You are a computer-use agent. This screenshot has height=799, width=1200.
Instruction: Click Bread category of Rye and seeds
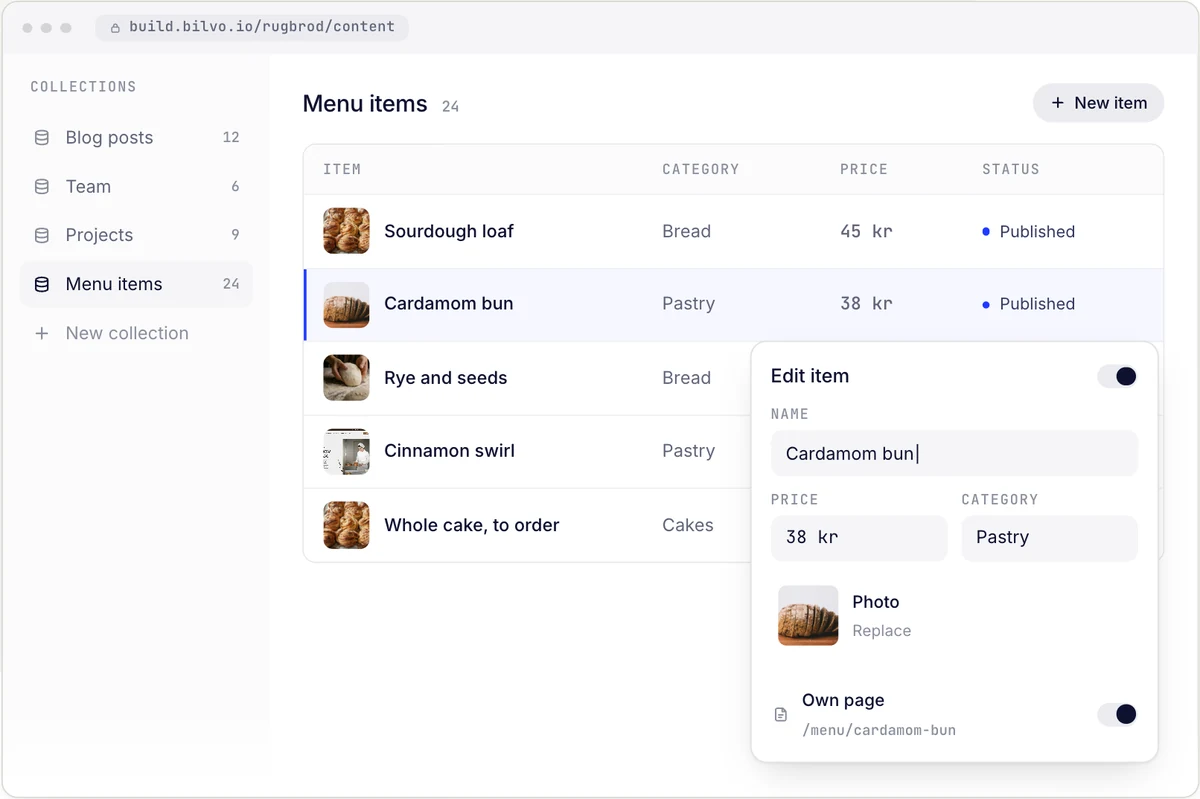click(x=687, y=378)
